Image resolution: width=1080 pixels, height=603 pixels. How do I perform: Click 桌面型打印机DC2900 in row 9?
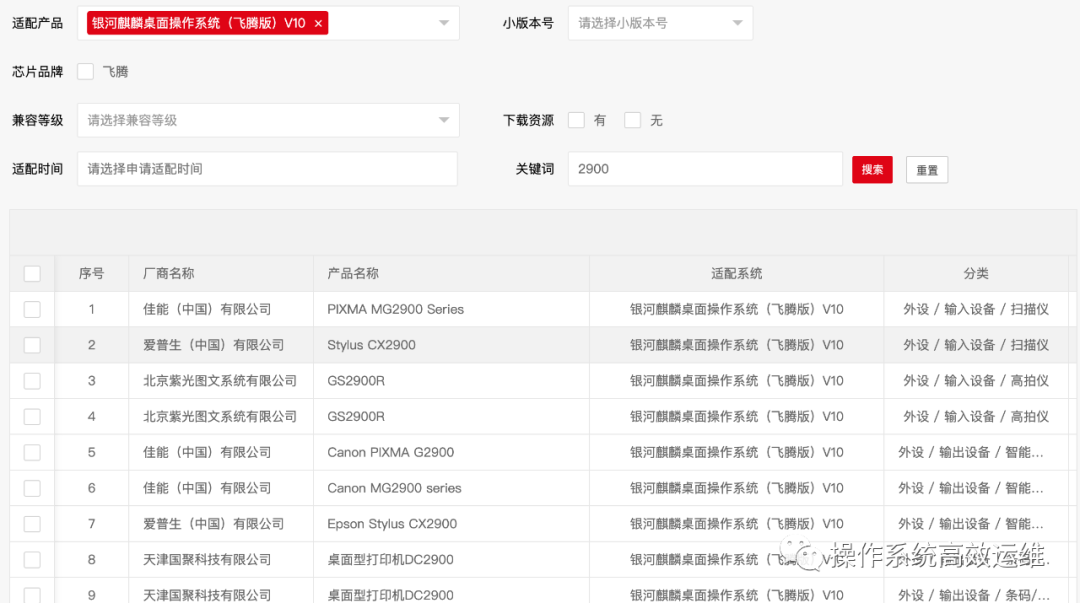pyautogui.click(x=391, y=595)
